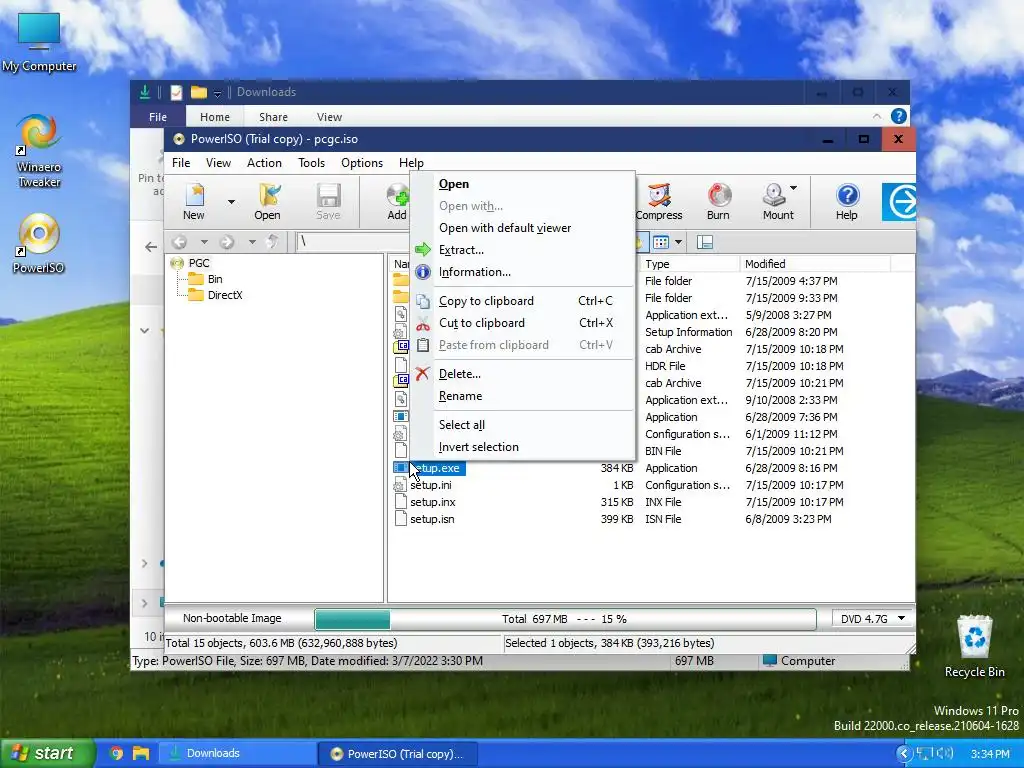
Task: Open the DVD 4.7G media size dropdown
Action: tap(872, 618)
